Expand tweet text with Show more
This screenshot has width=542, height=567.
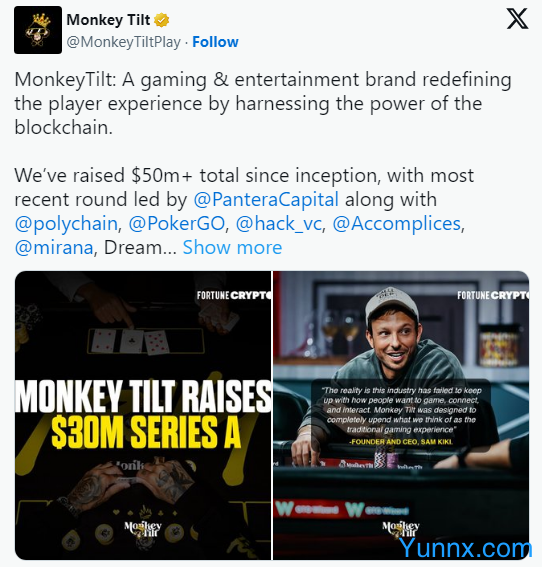click(x=232, y=248)
